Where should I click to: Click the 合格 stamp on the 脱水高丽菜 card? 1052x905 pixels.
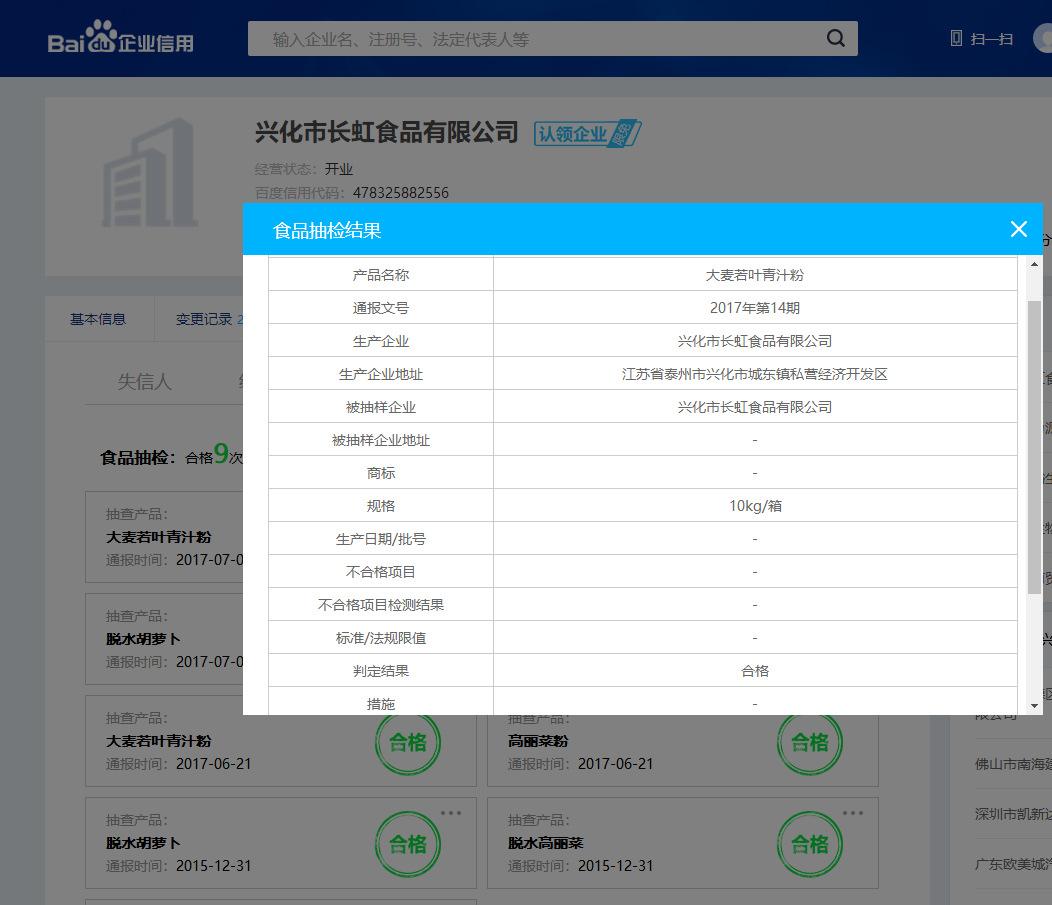[x=809, y=845]
